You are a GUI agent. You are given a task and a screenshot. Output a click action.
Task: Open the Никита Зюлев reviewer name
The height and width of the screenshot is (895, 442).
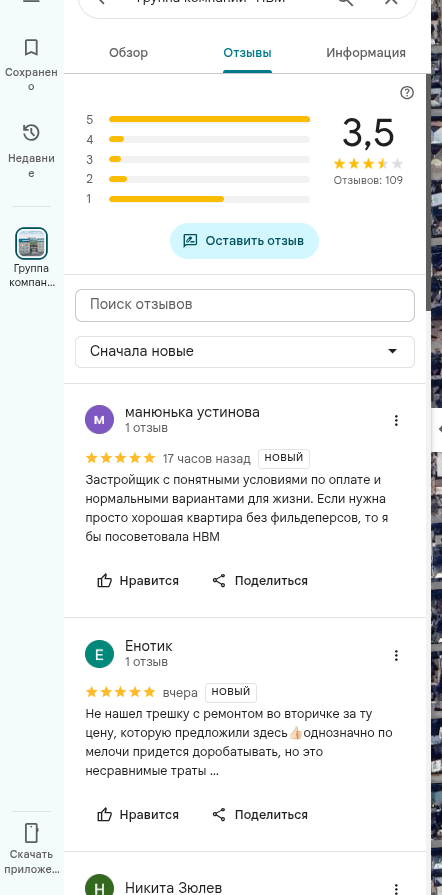click(x=173, y=888)
